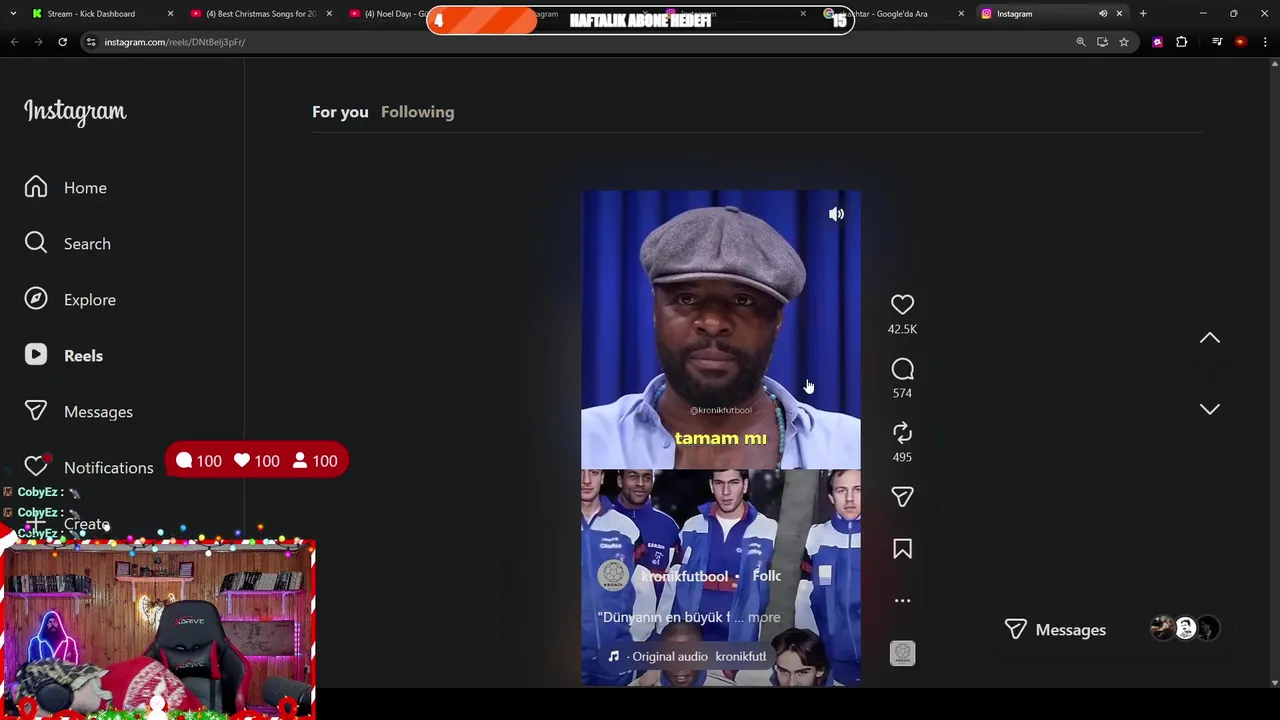
Task: Switch to the Best Christmas Songs tab
Action: point(260,14)
